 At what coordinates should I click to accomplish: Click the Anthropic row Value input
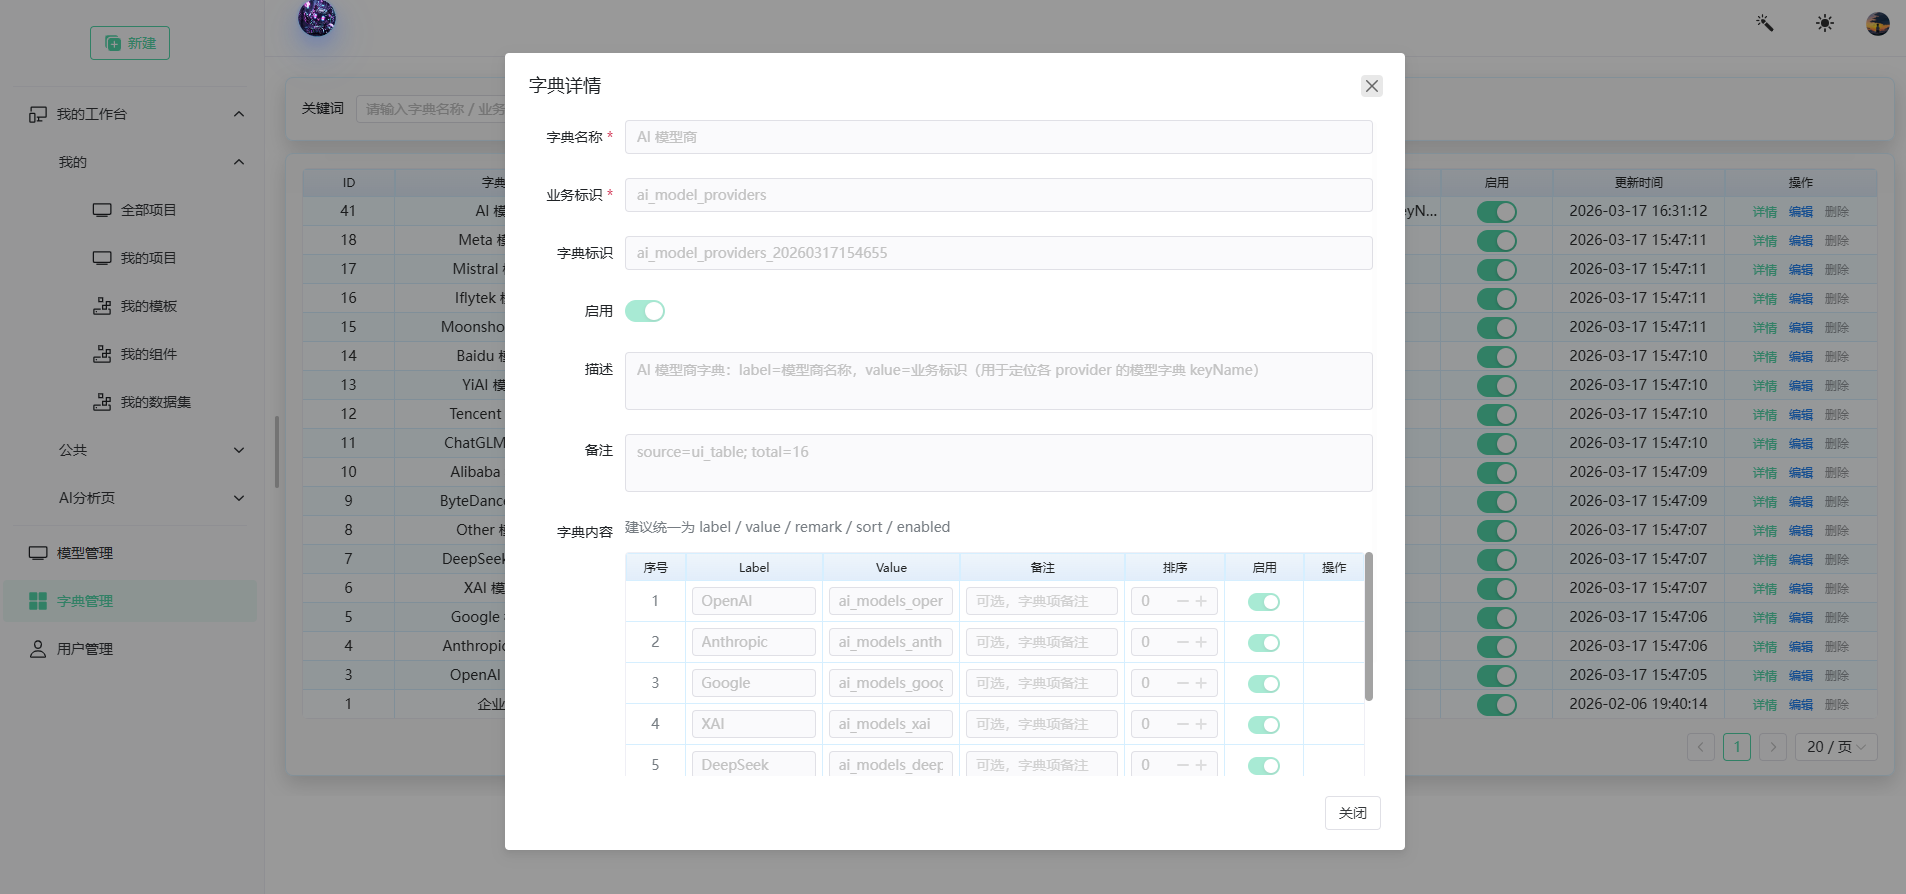click(891, 642)
